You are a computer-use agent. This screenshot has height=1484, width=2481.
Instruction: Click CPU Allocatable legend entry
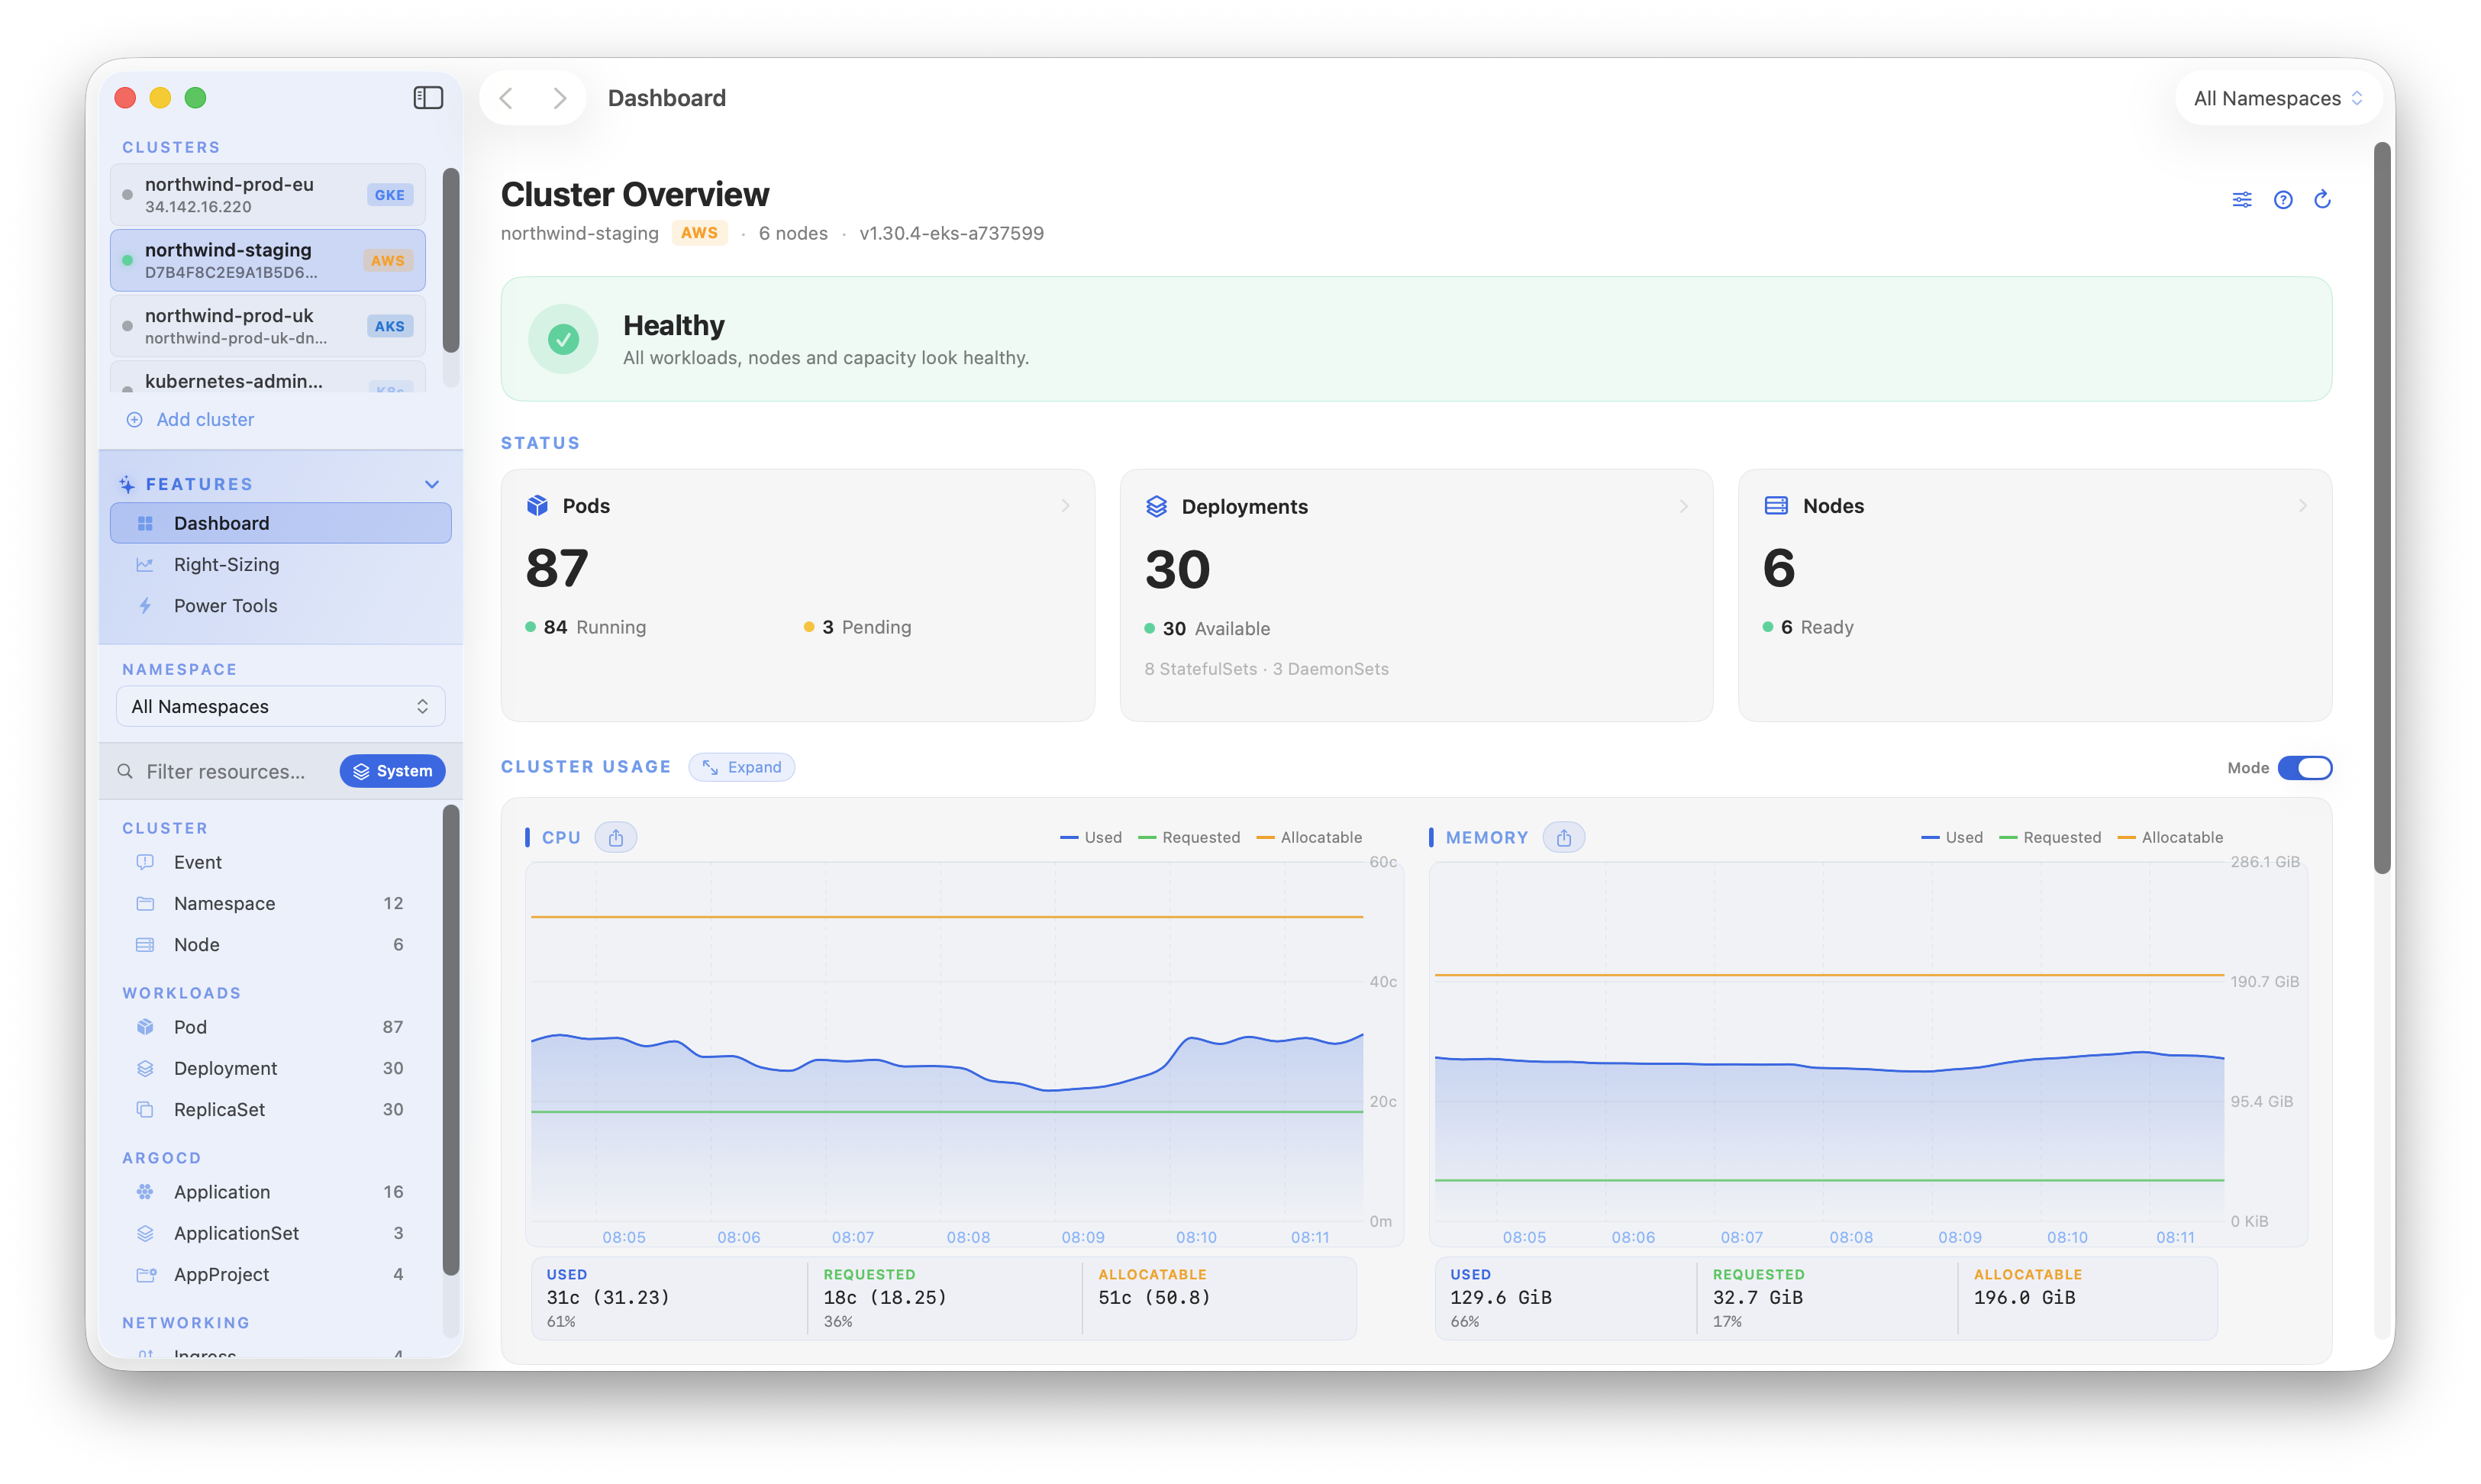pos(1309,838)
